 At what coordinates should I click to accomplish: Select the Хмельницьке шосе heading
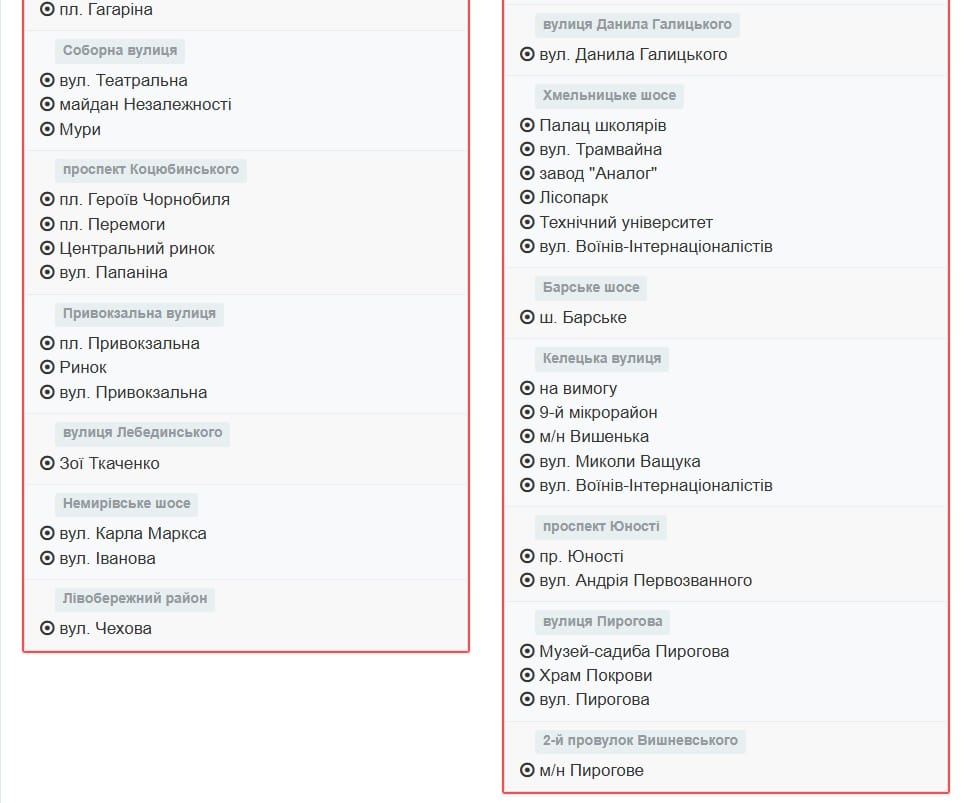coord(609,95)
